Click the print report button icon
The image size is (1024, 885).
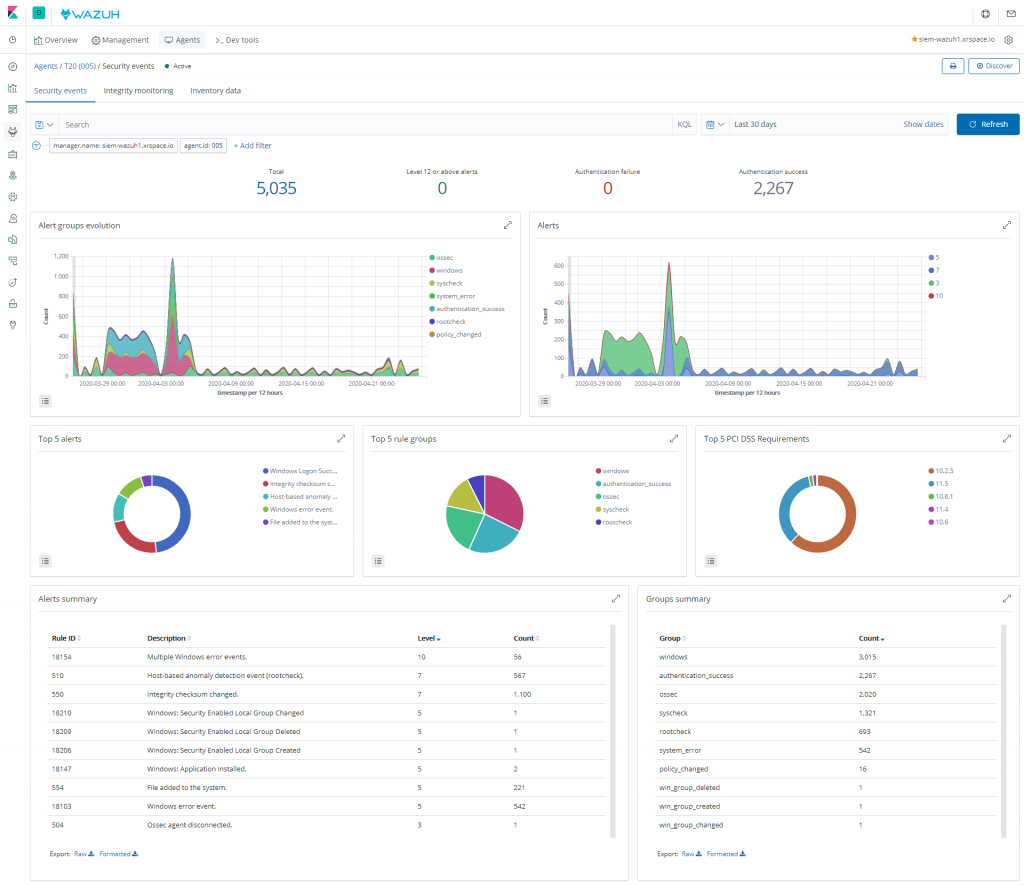pos(953,66)
